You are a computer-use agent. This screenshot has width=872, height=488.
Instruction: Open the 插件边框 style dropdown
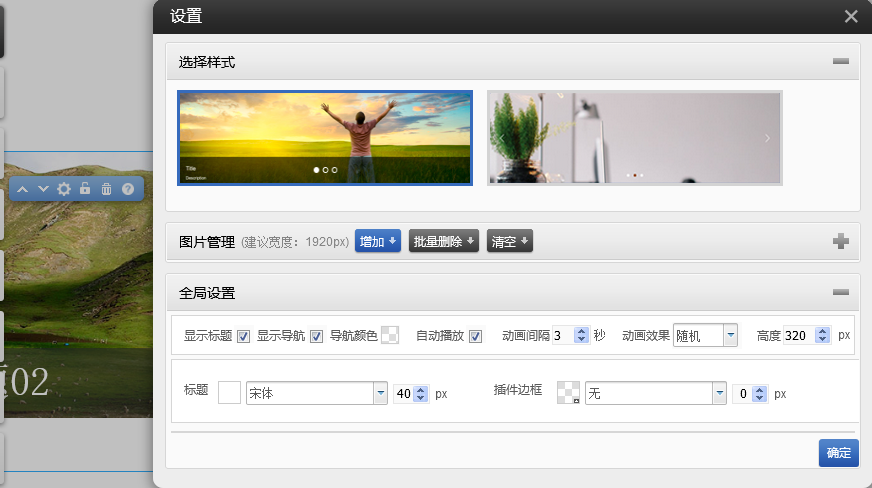coord(719,394)
